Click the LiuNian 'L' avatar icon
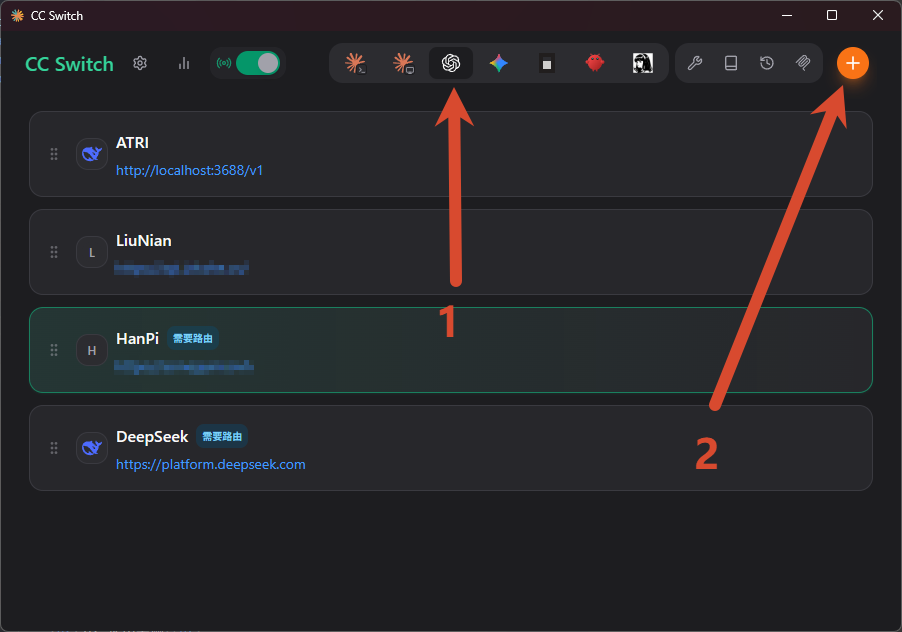The width and height of the screenshot is (902, 632). click(92, 252)
